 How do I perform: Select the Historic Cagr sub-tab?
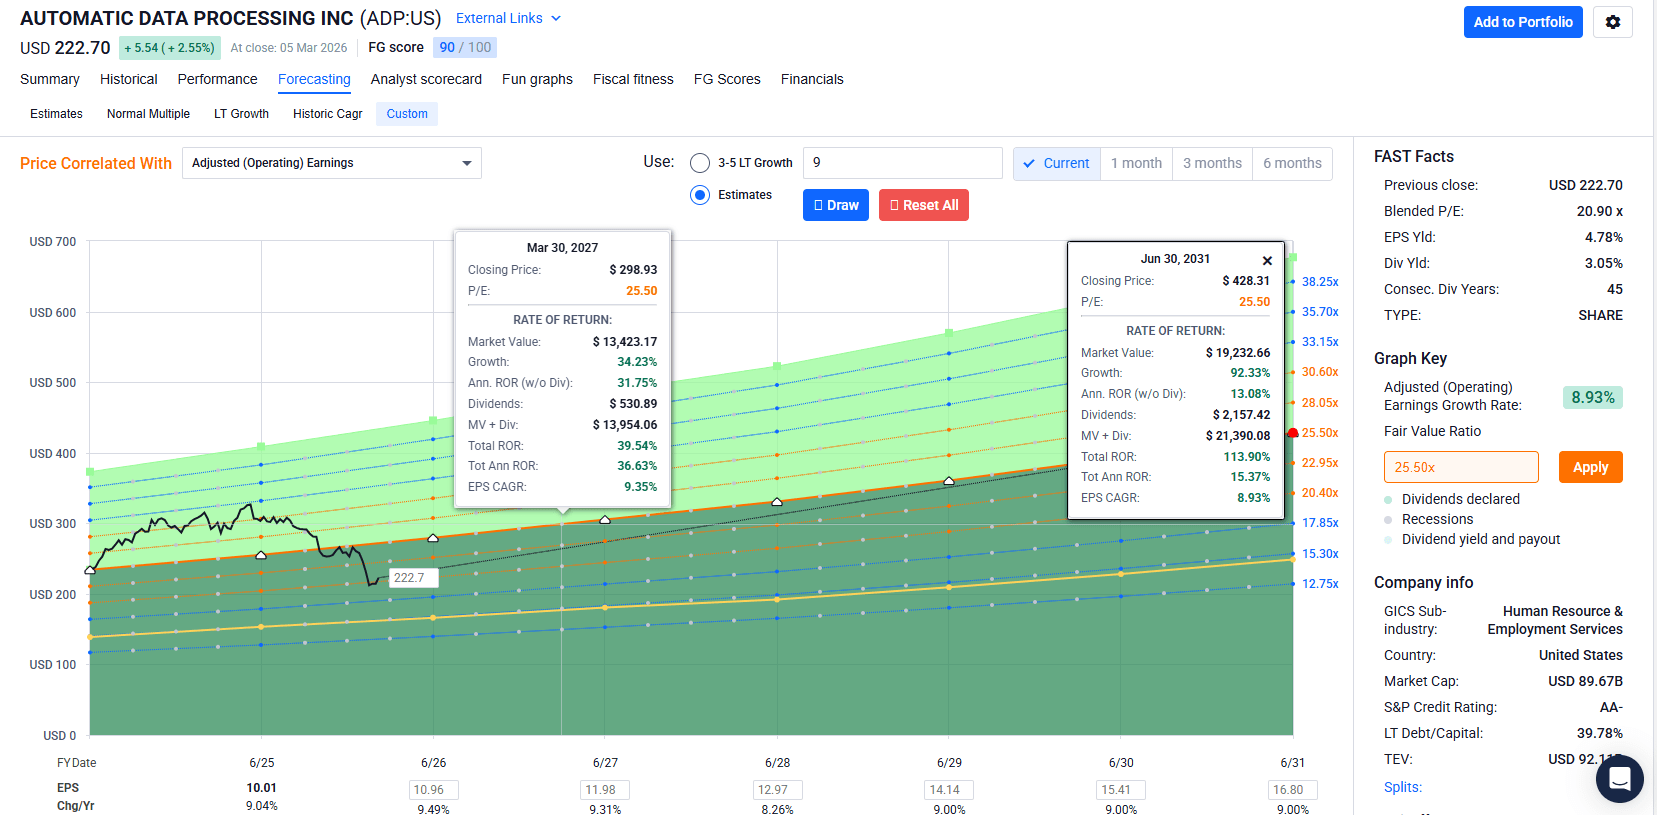327,114
